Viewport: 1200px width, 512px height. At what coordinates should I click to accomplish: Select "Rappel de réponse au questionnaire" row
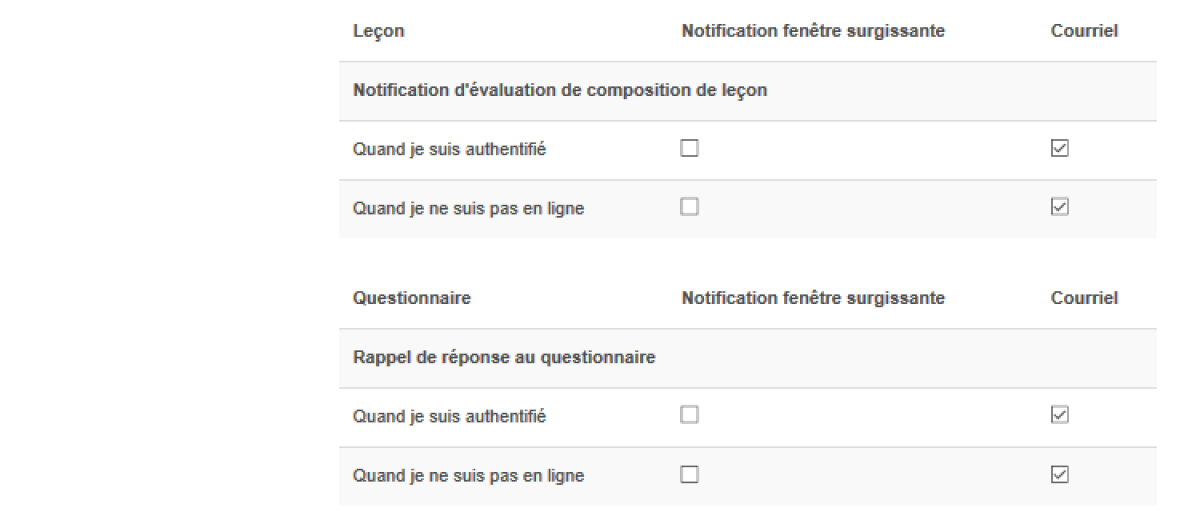tap(504, 357)
